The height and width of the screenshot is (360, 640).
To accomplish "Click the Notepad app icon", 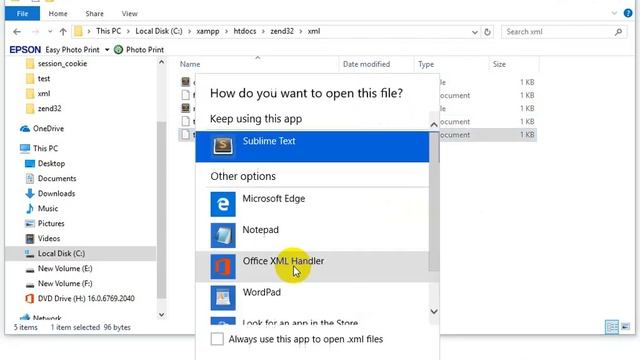I will click(223, 236).
